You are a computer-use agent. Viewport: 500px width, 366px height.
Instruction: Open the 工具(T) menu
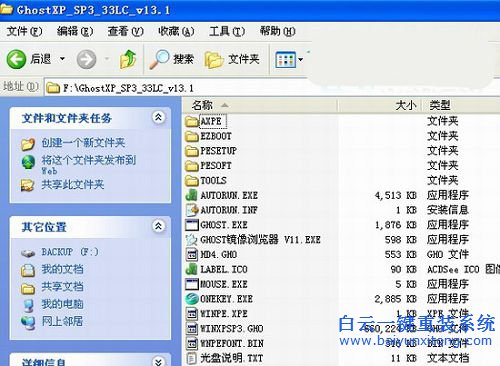tap(227, 31)
